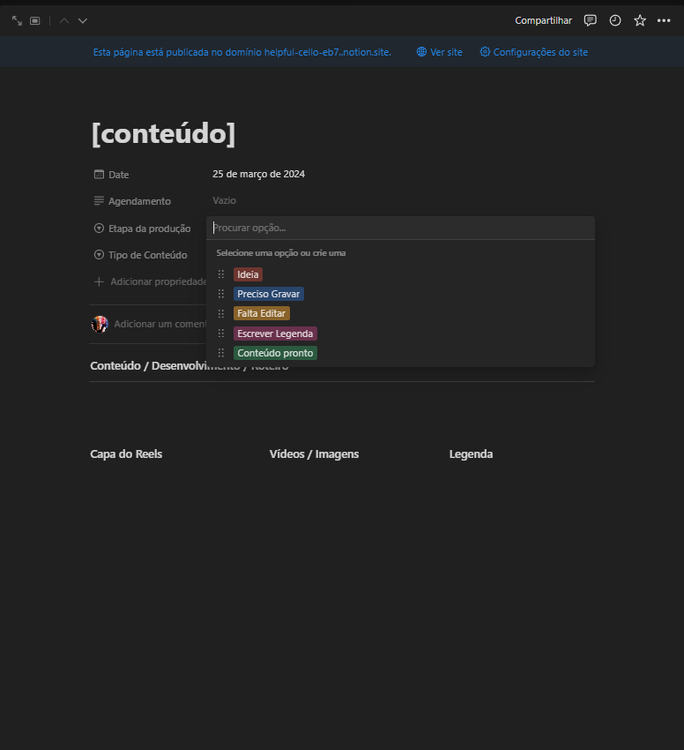Click the expand to full page icon
This screenshot has height=750, width=684.
click(17, 21)
